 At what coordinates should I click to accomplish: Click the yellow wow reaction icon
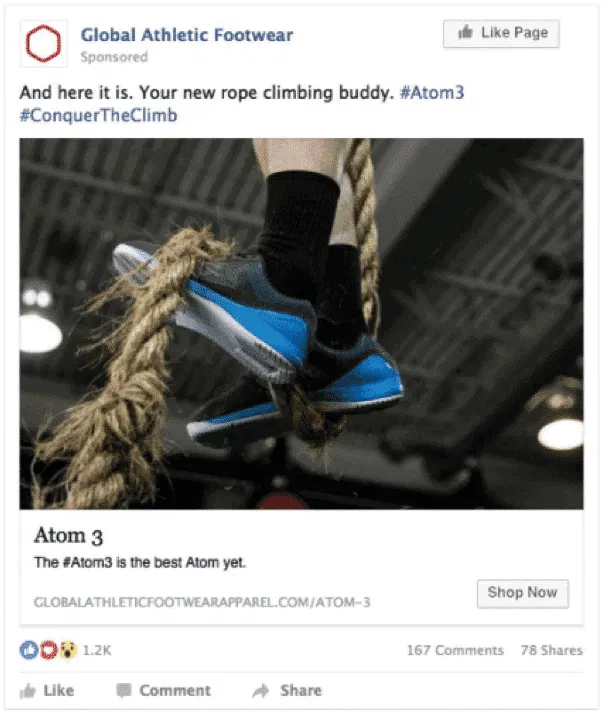67,650
